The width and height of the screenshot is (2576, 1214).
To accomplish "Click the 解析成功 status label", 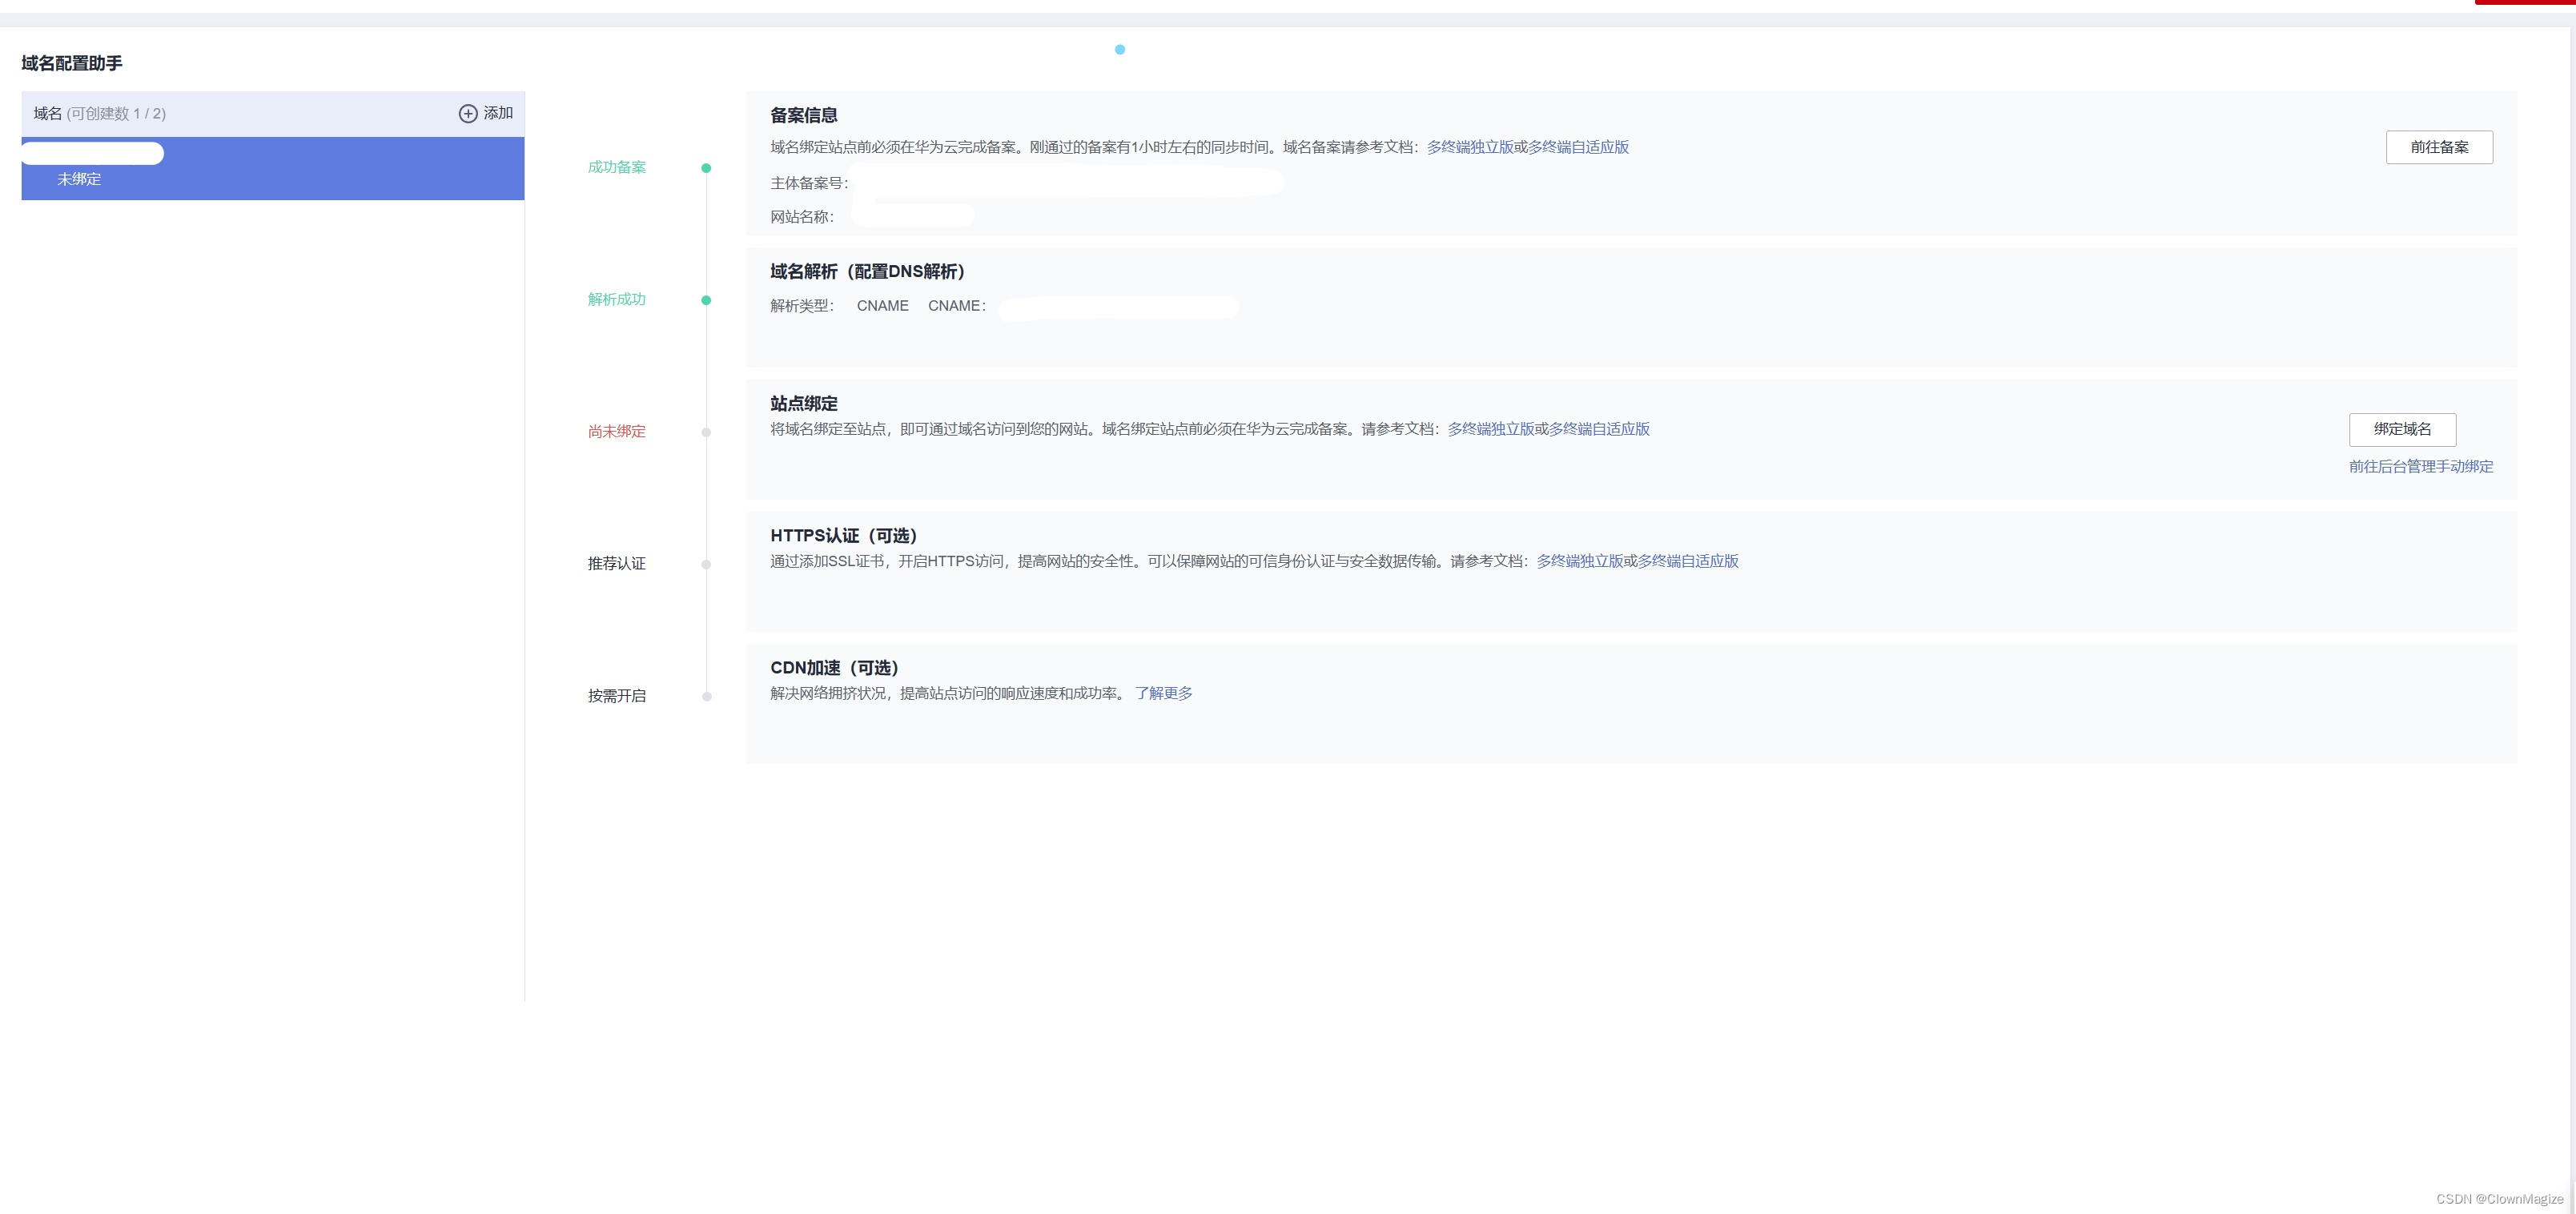I will point(616,299).
